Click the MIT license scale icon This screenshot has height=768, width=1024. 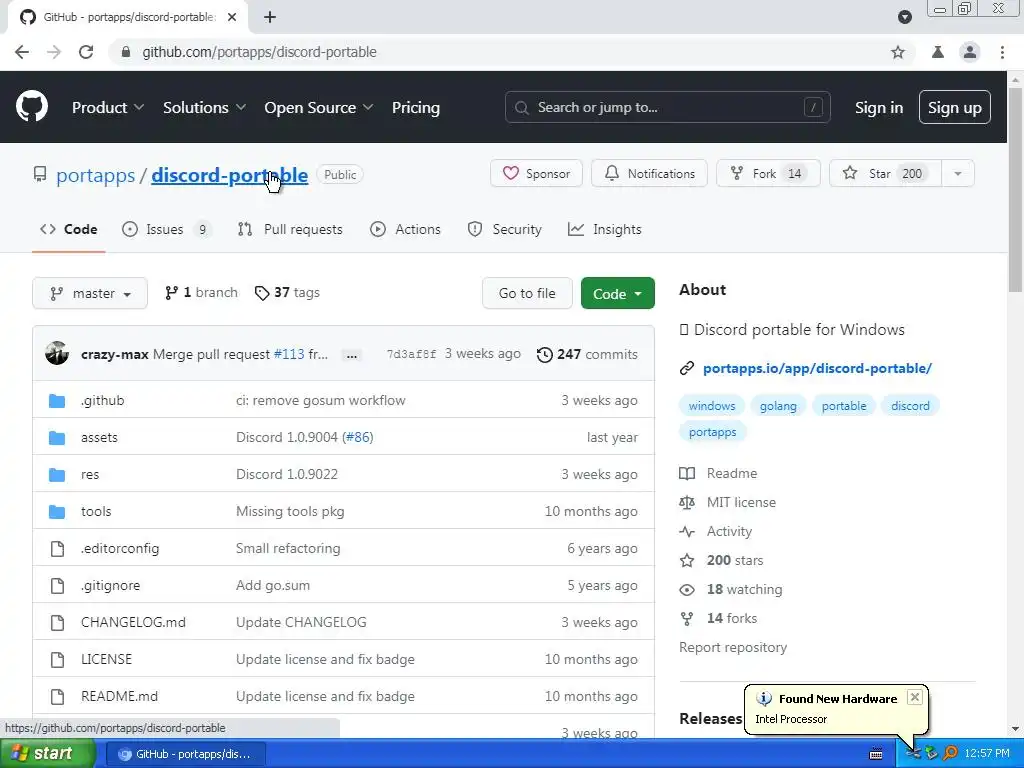coord(686,502)
